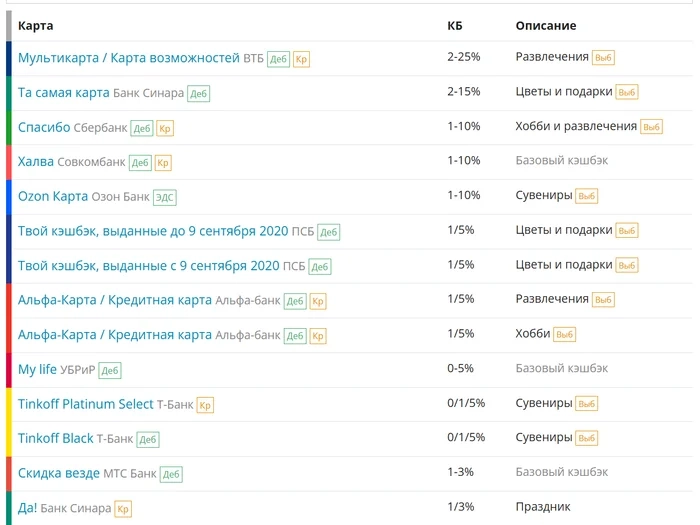This screenshot has width=700, height=525.
Task: Click the Описание column header
Action: pyautogui.click(x=545, y=25)
